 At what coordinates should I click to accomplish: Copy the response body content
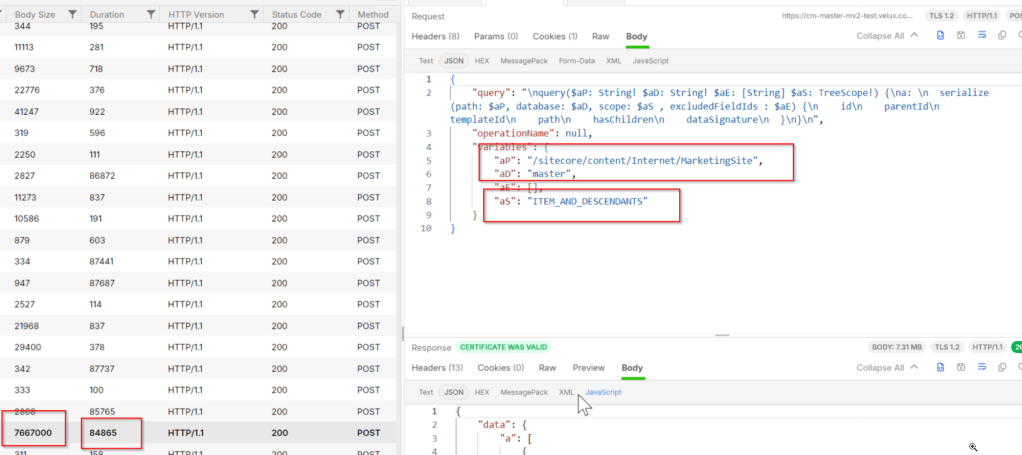tap(1000, 368)
